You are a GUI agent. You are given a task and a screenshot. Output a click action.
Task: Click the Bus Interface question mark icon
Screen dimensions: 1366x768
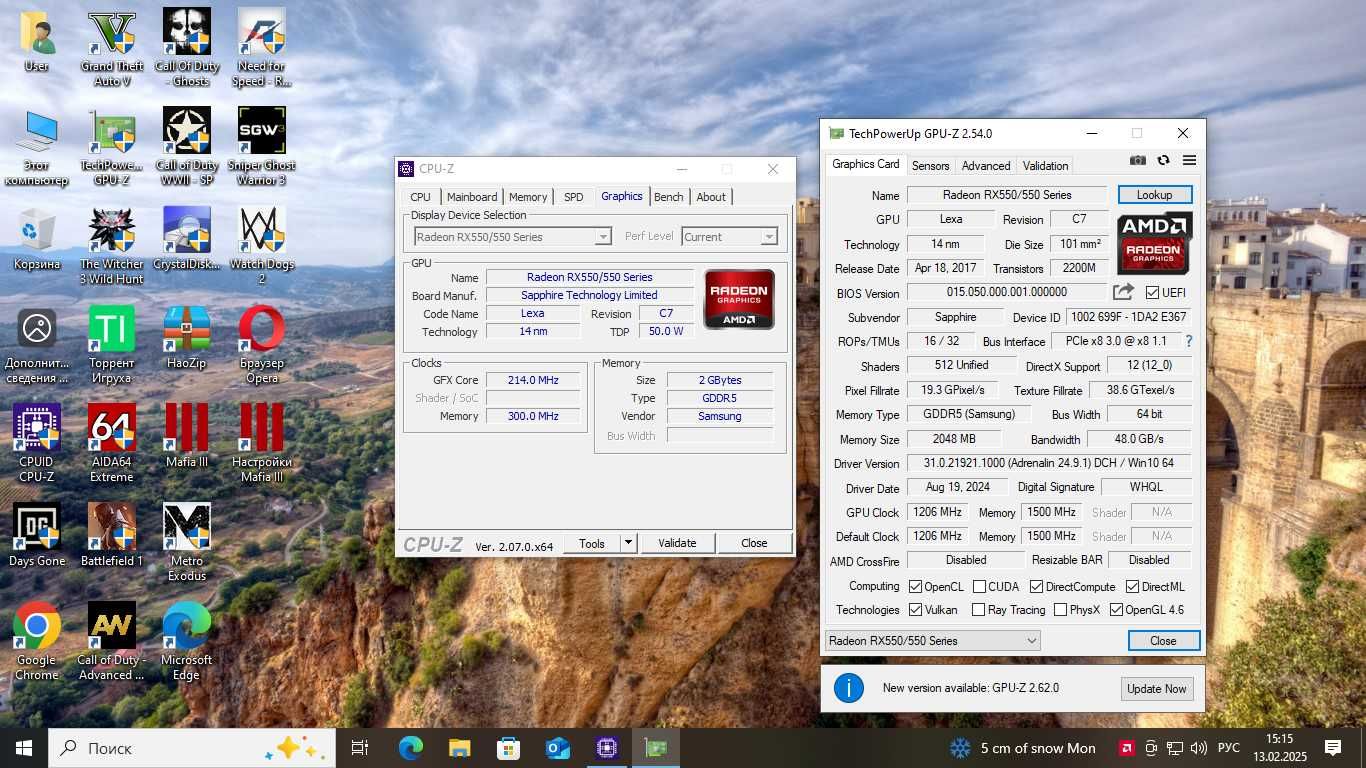(x=1189, y=341)
